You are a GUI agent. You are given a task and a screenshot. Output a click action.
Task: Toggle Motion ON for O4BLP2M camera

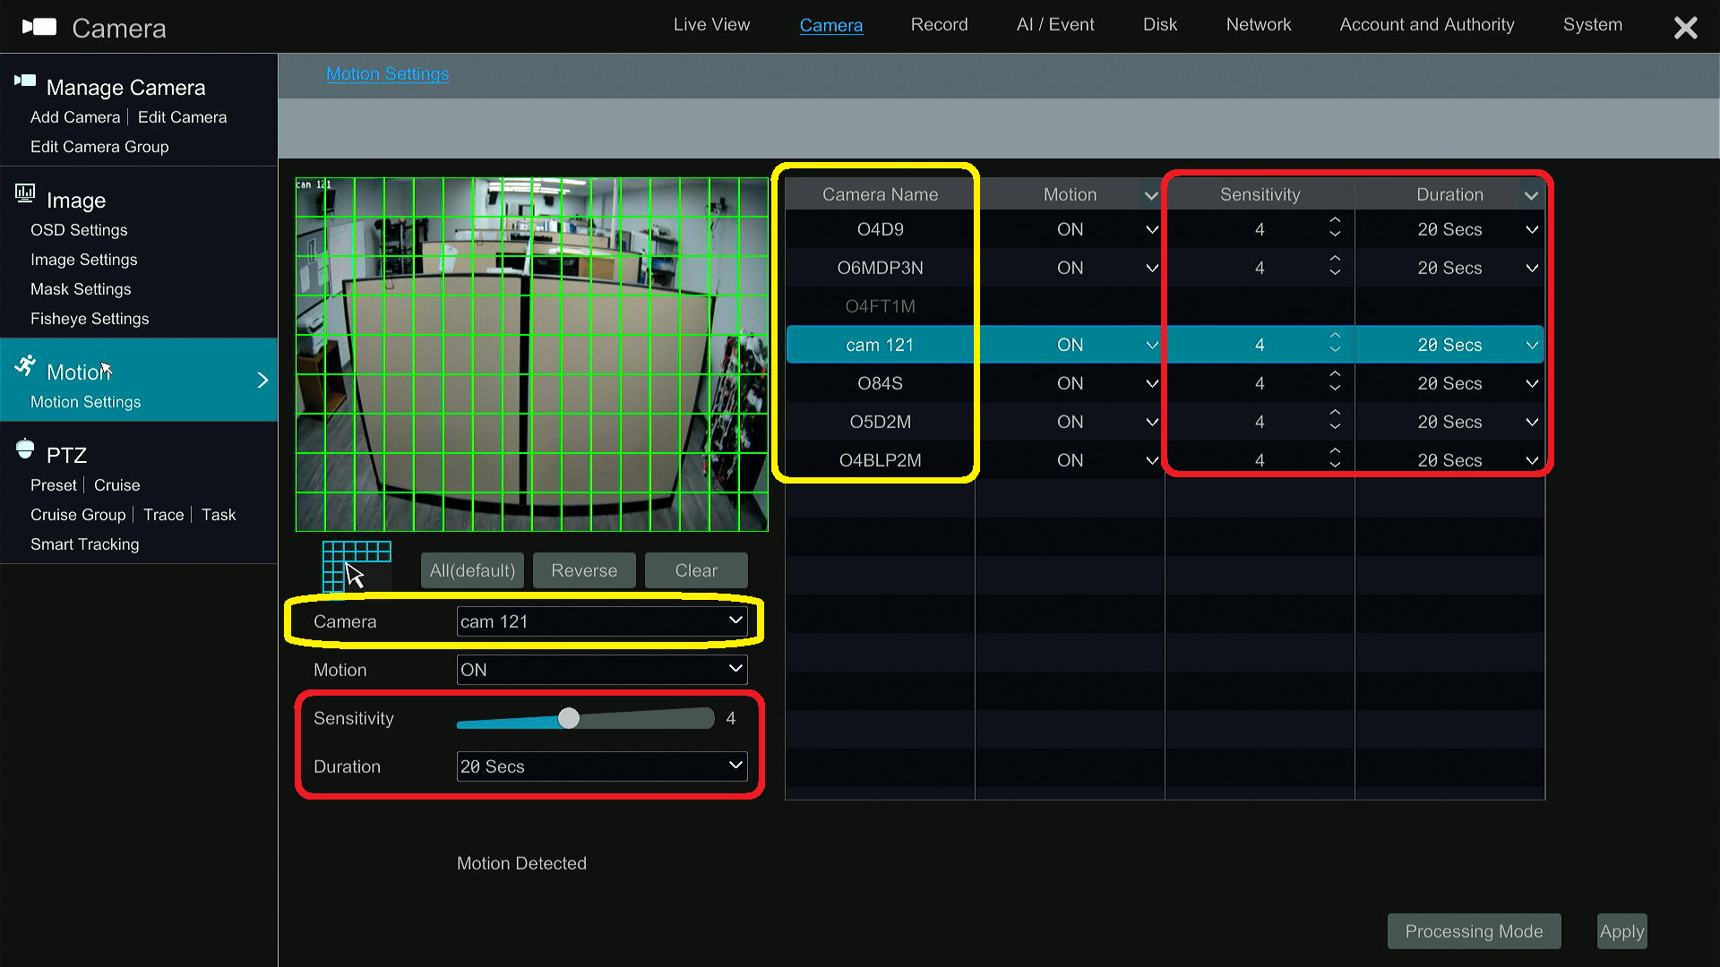pos(1151,461)
